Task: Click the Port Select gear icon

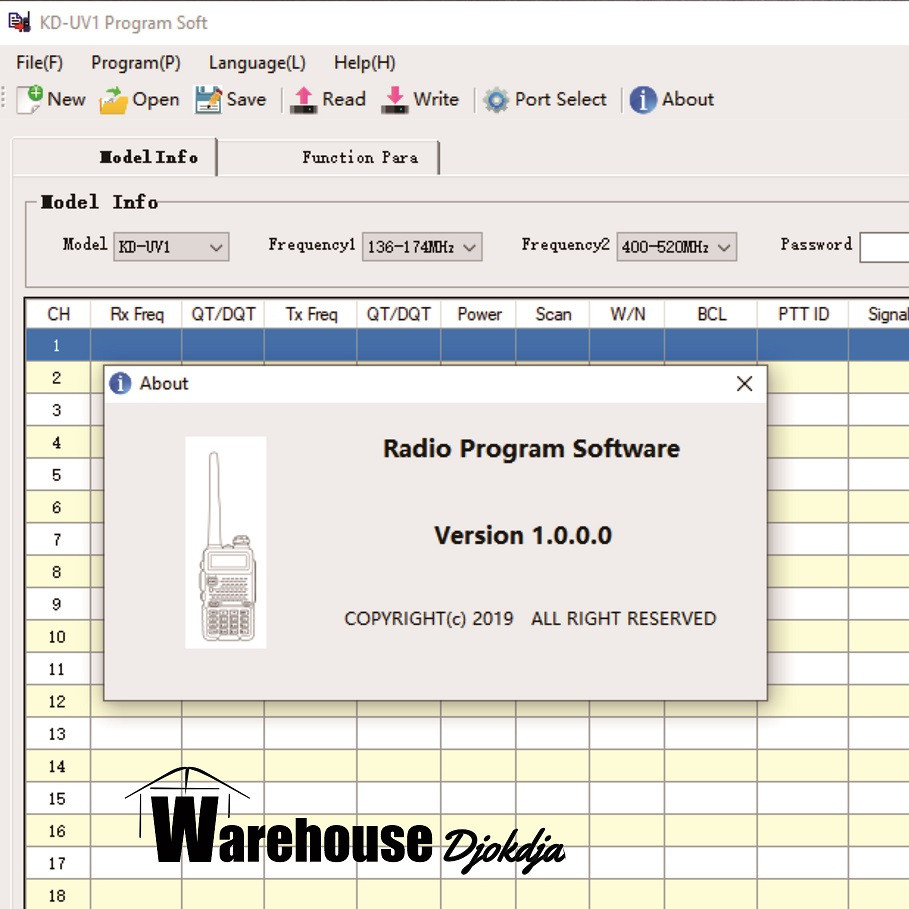Action: (497, 99)
